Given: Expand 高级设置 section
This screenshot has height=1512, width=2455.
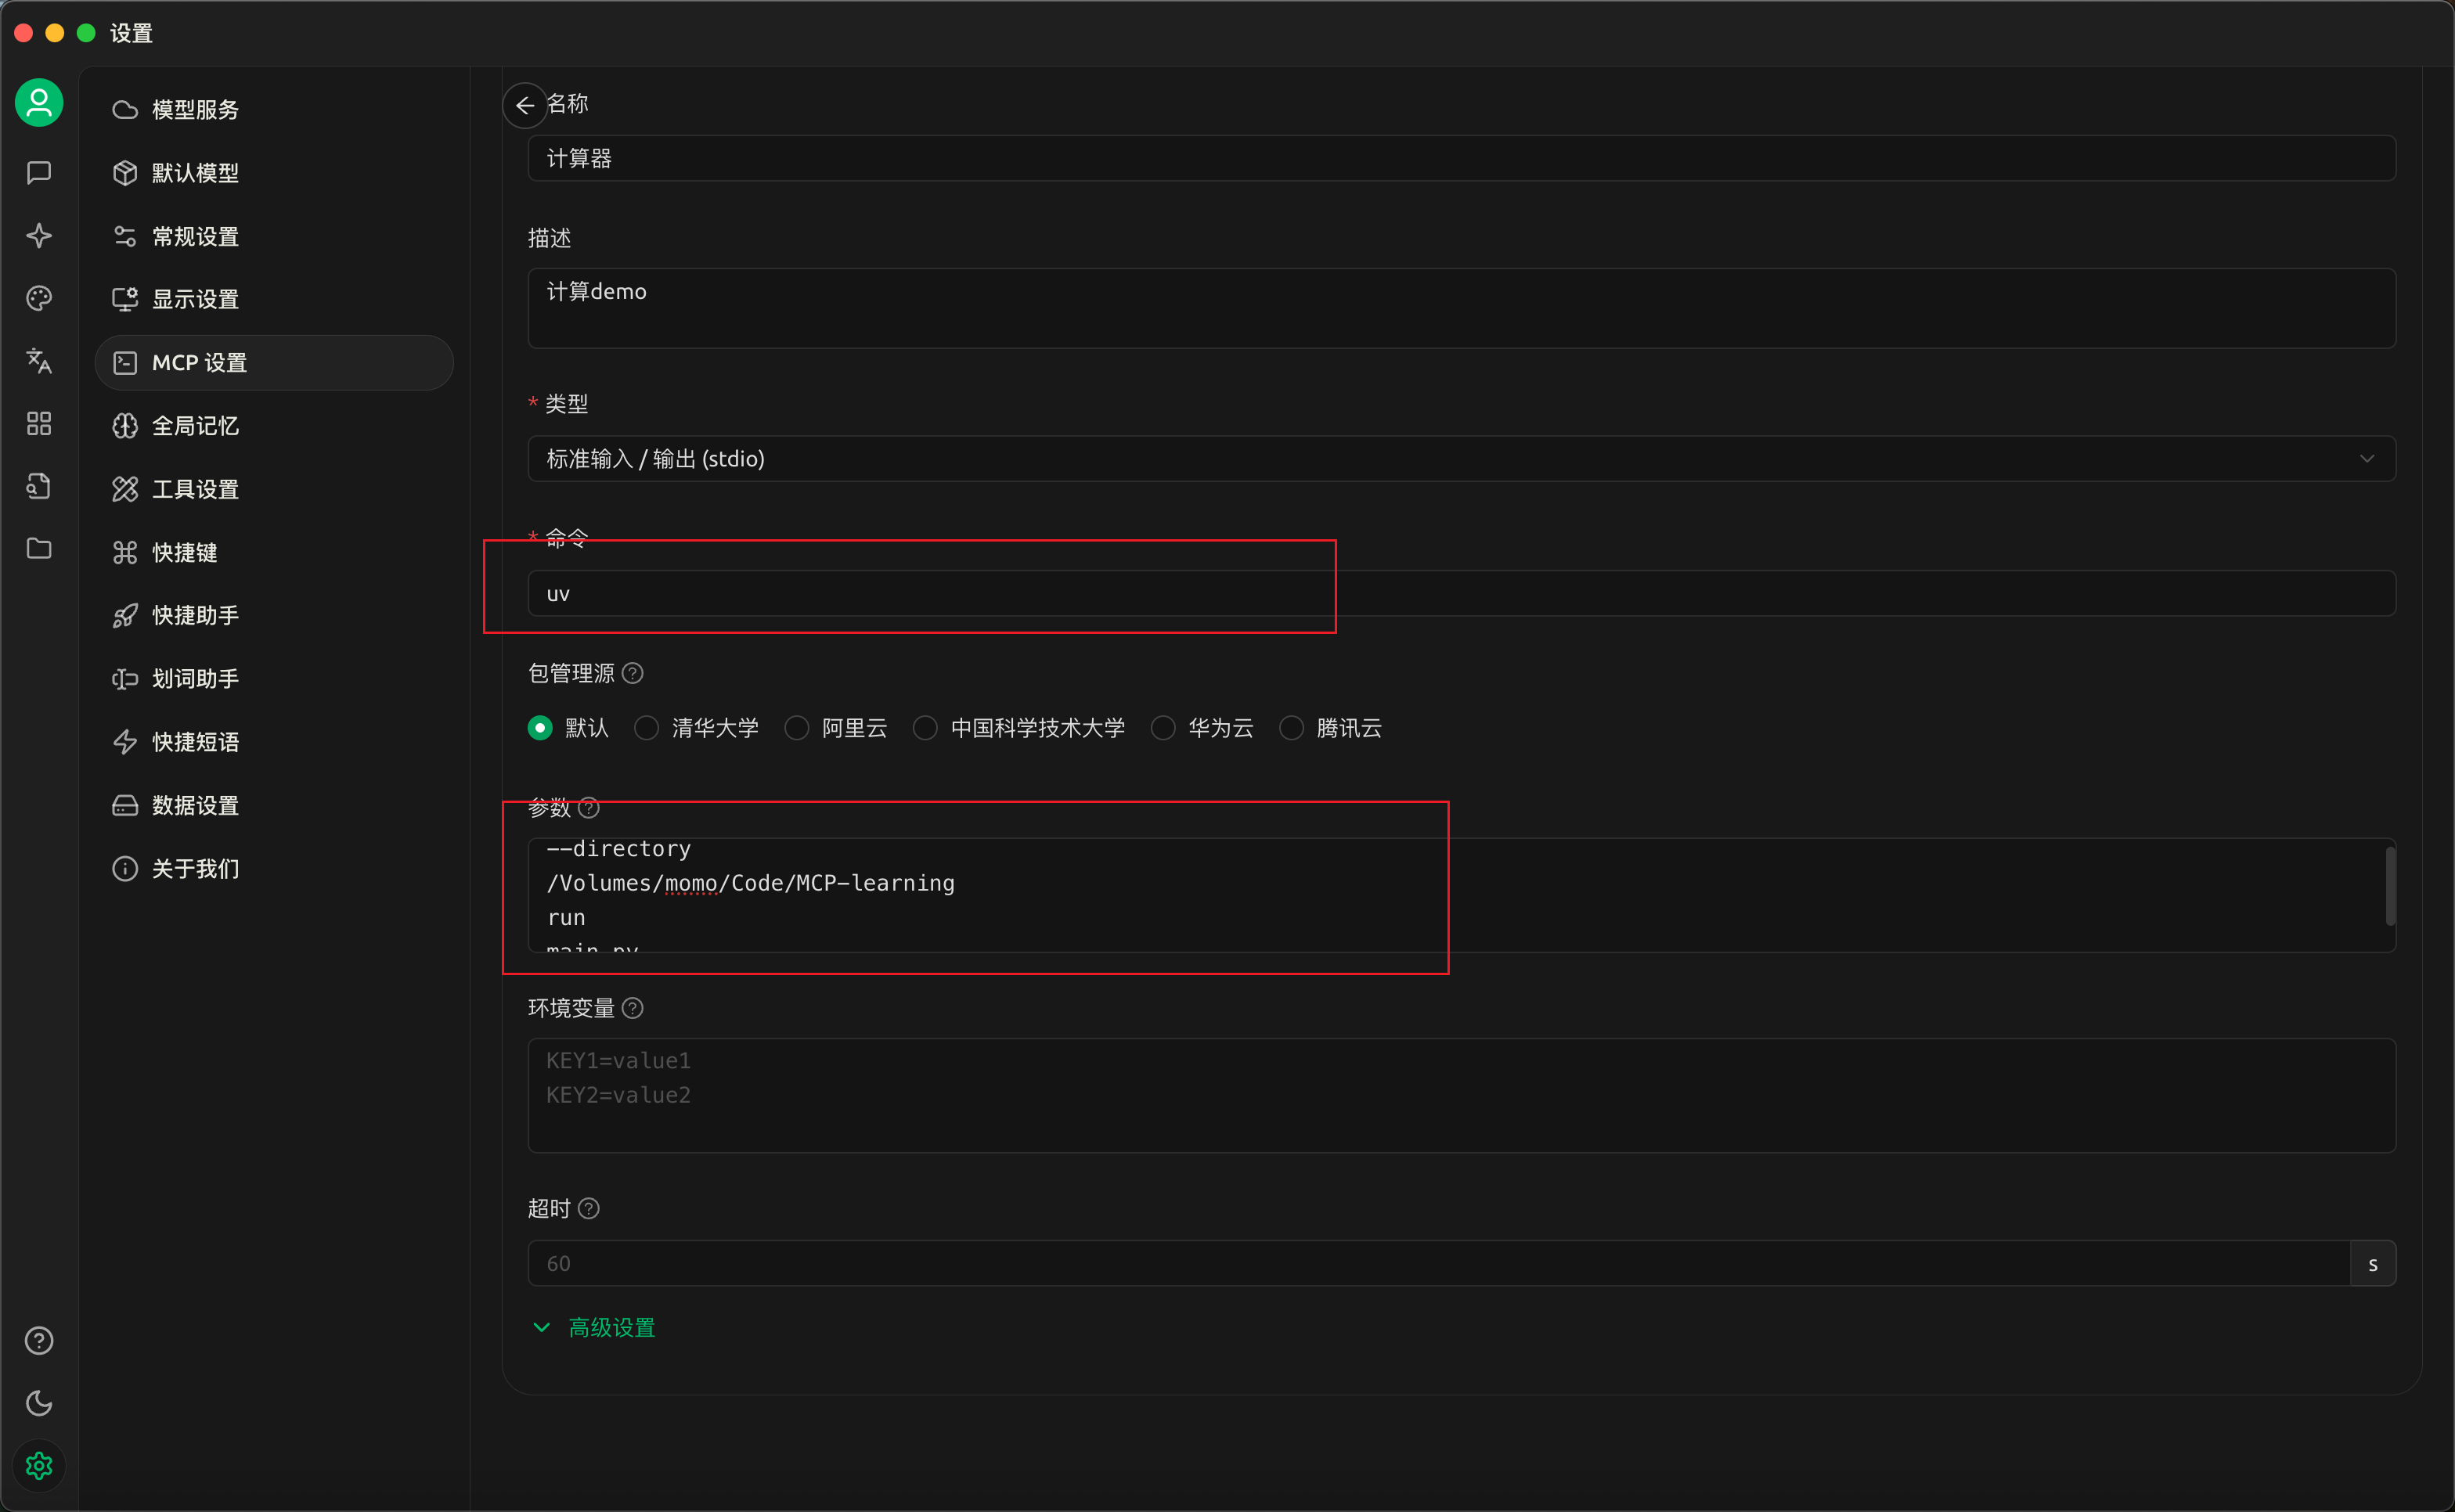Looking at the screenshot, I should tap(594, 1328).
